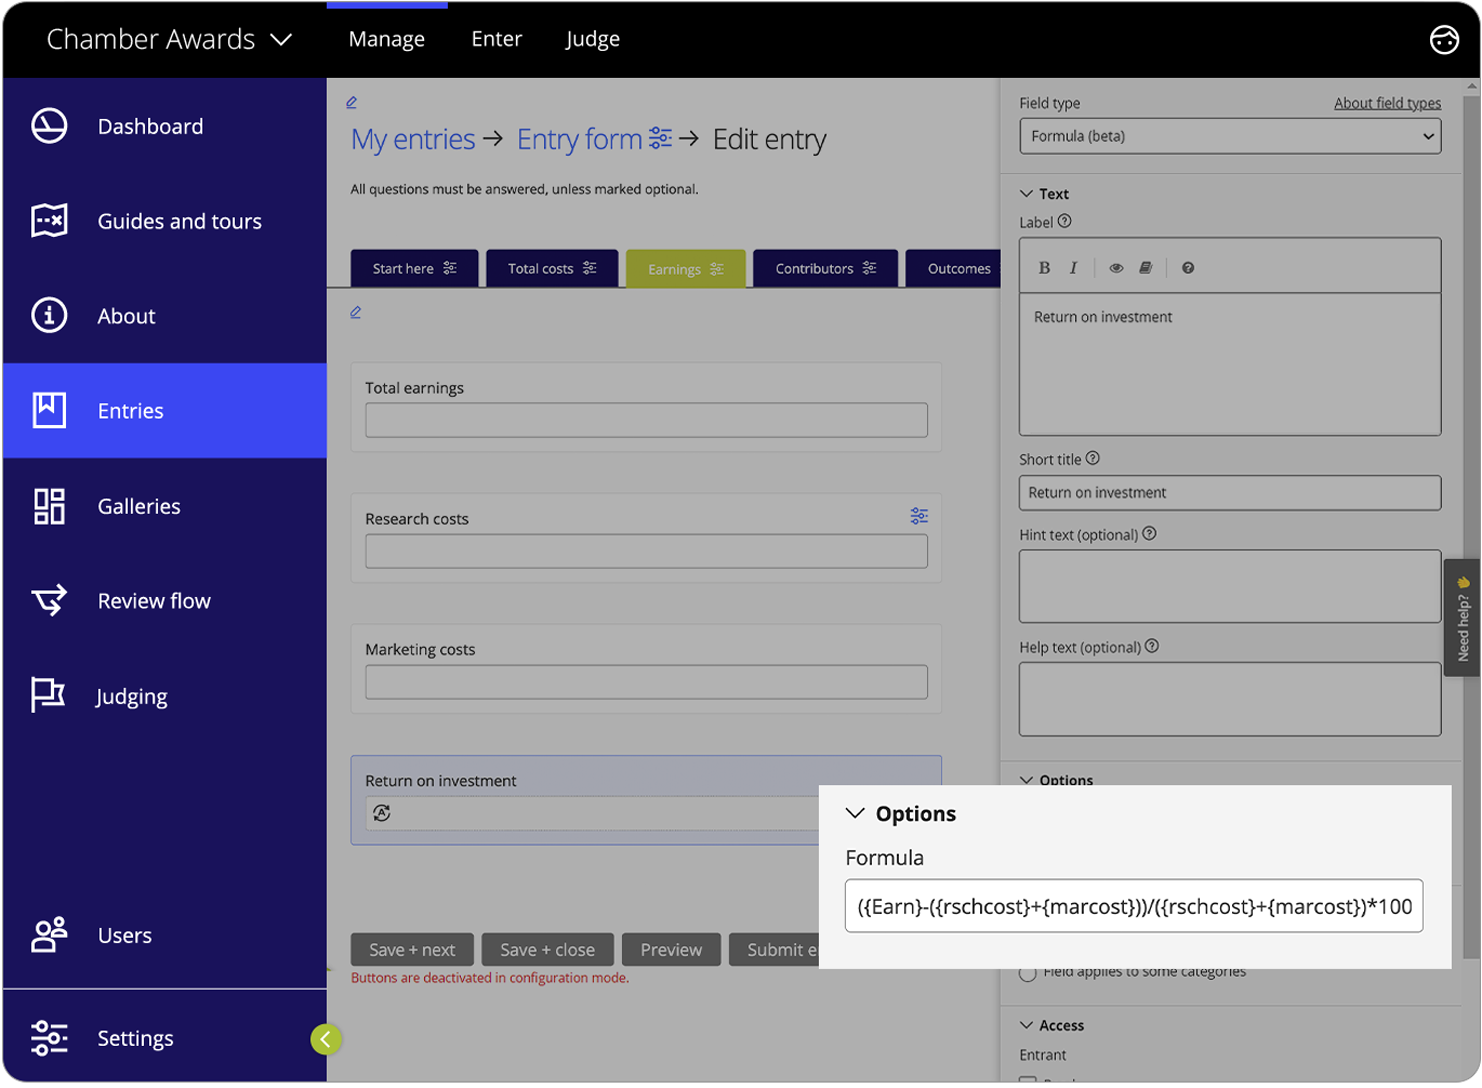Go to the Judging section
Screen dimensions: 1482x1088
pyautogui.click(x=131, y=696)
